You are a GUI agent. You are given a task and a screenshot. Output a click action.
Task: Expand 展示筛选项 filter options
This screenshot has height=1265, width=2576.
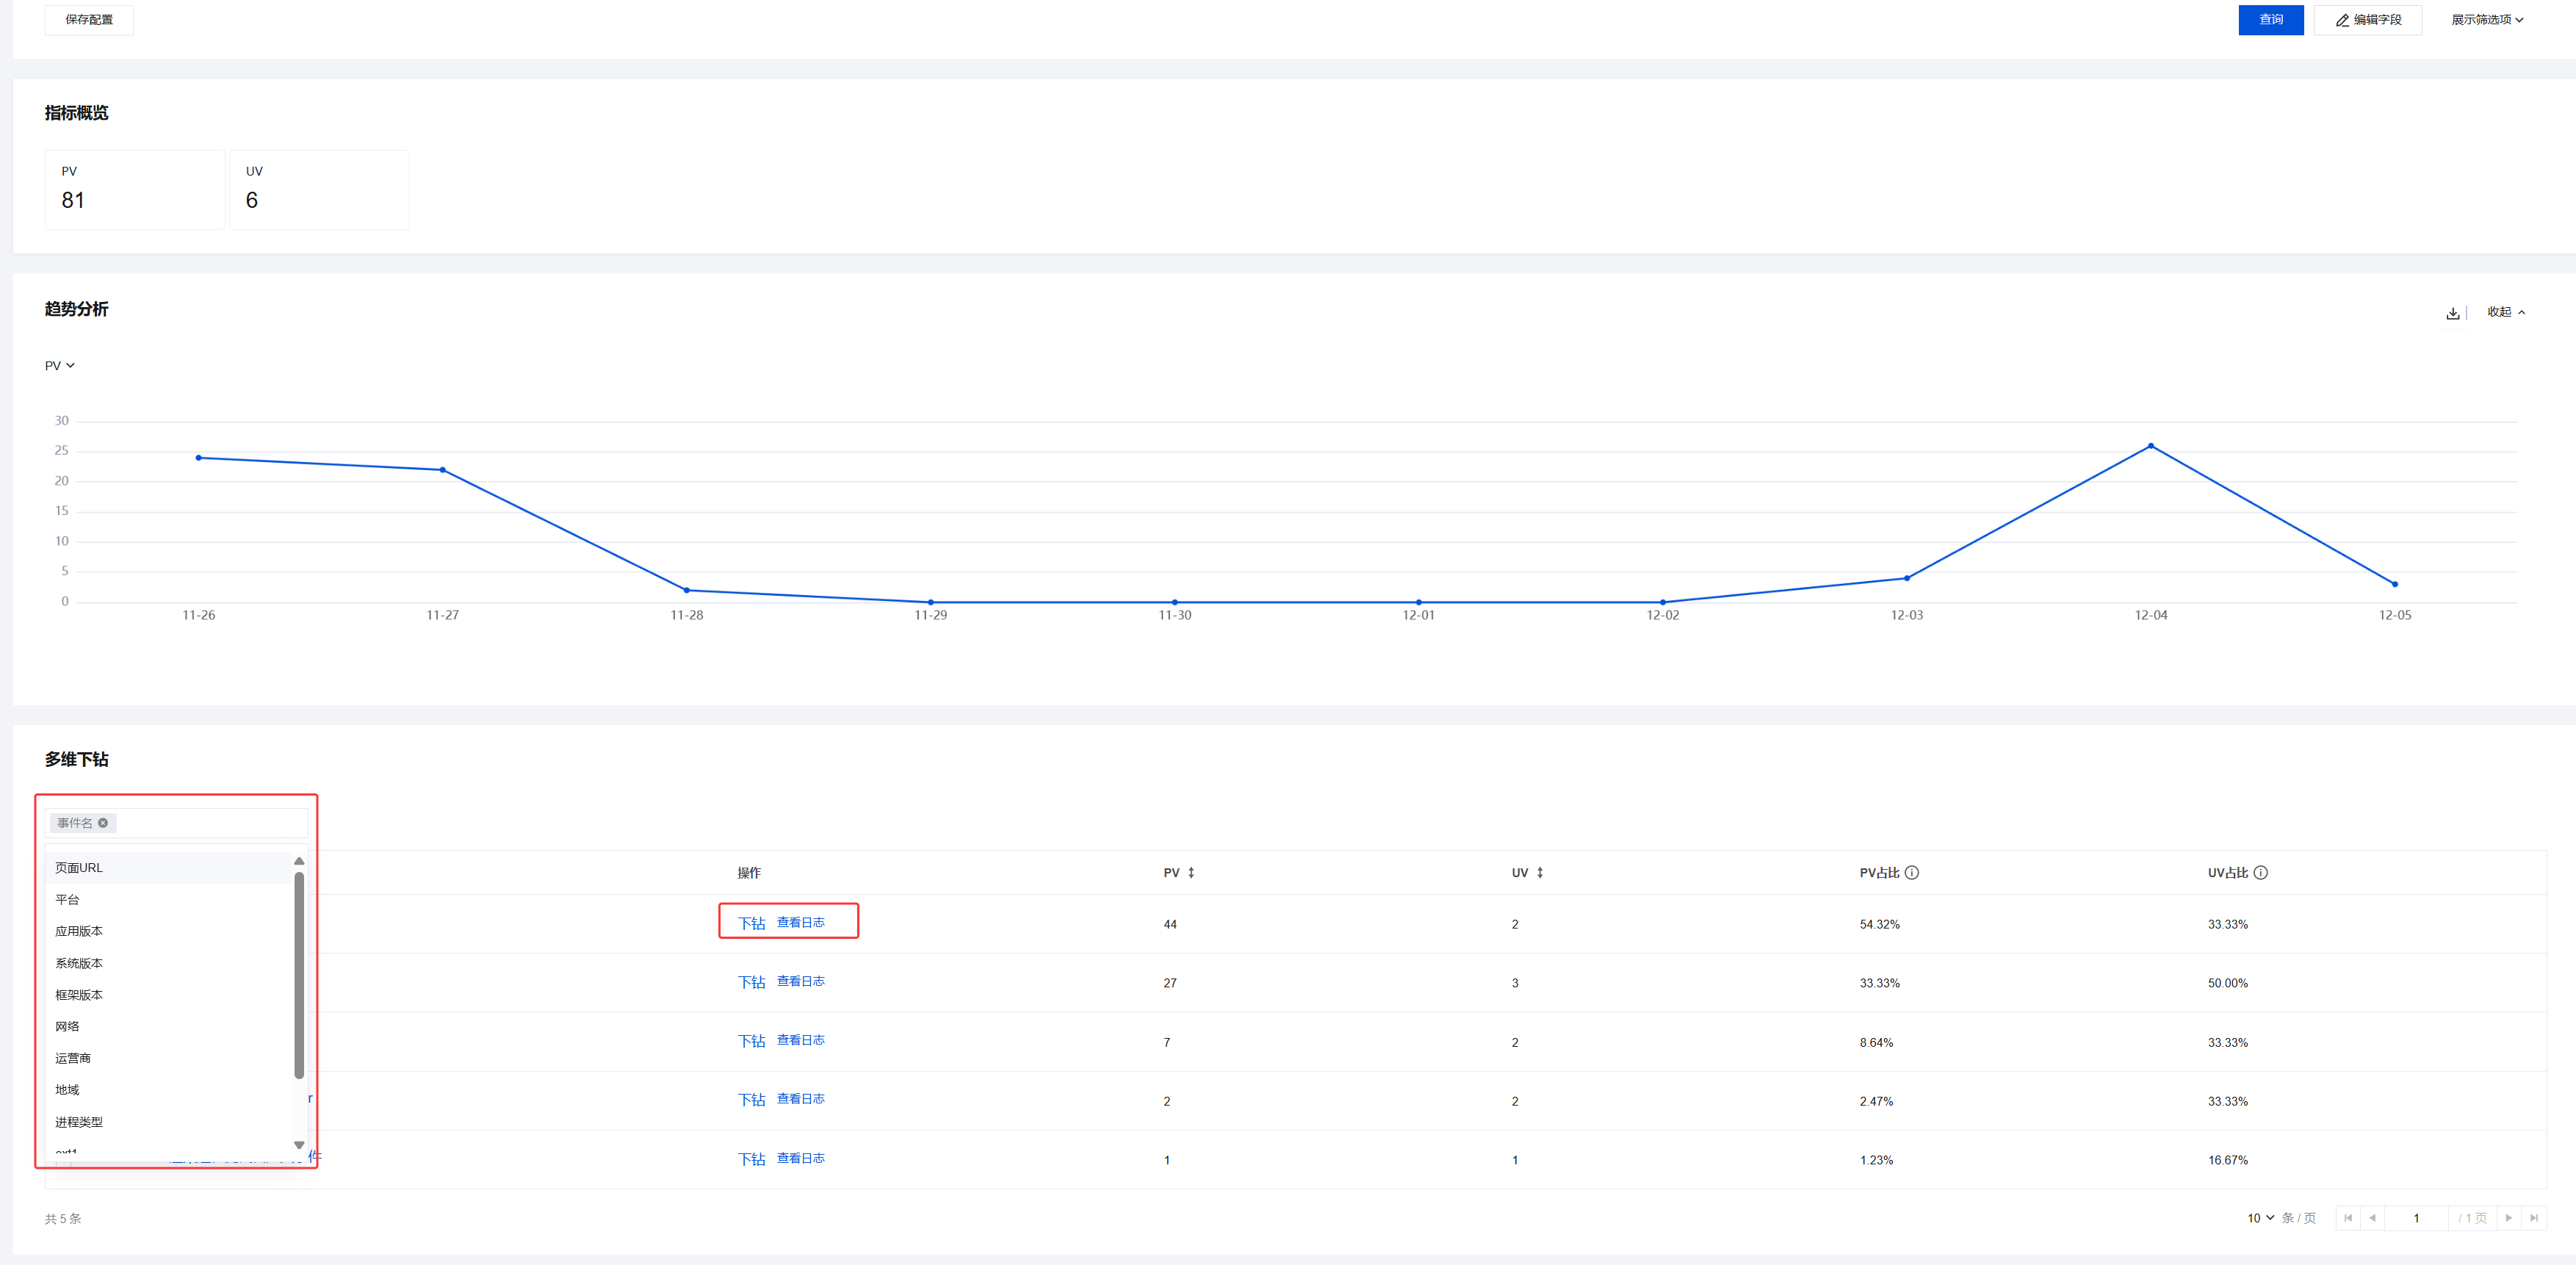(2487, 20)
